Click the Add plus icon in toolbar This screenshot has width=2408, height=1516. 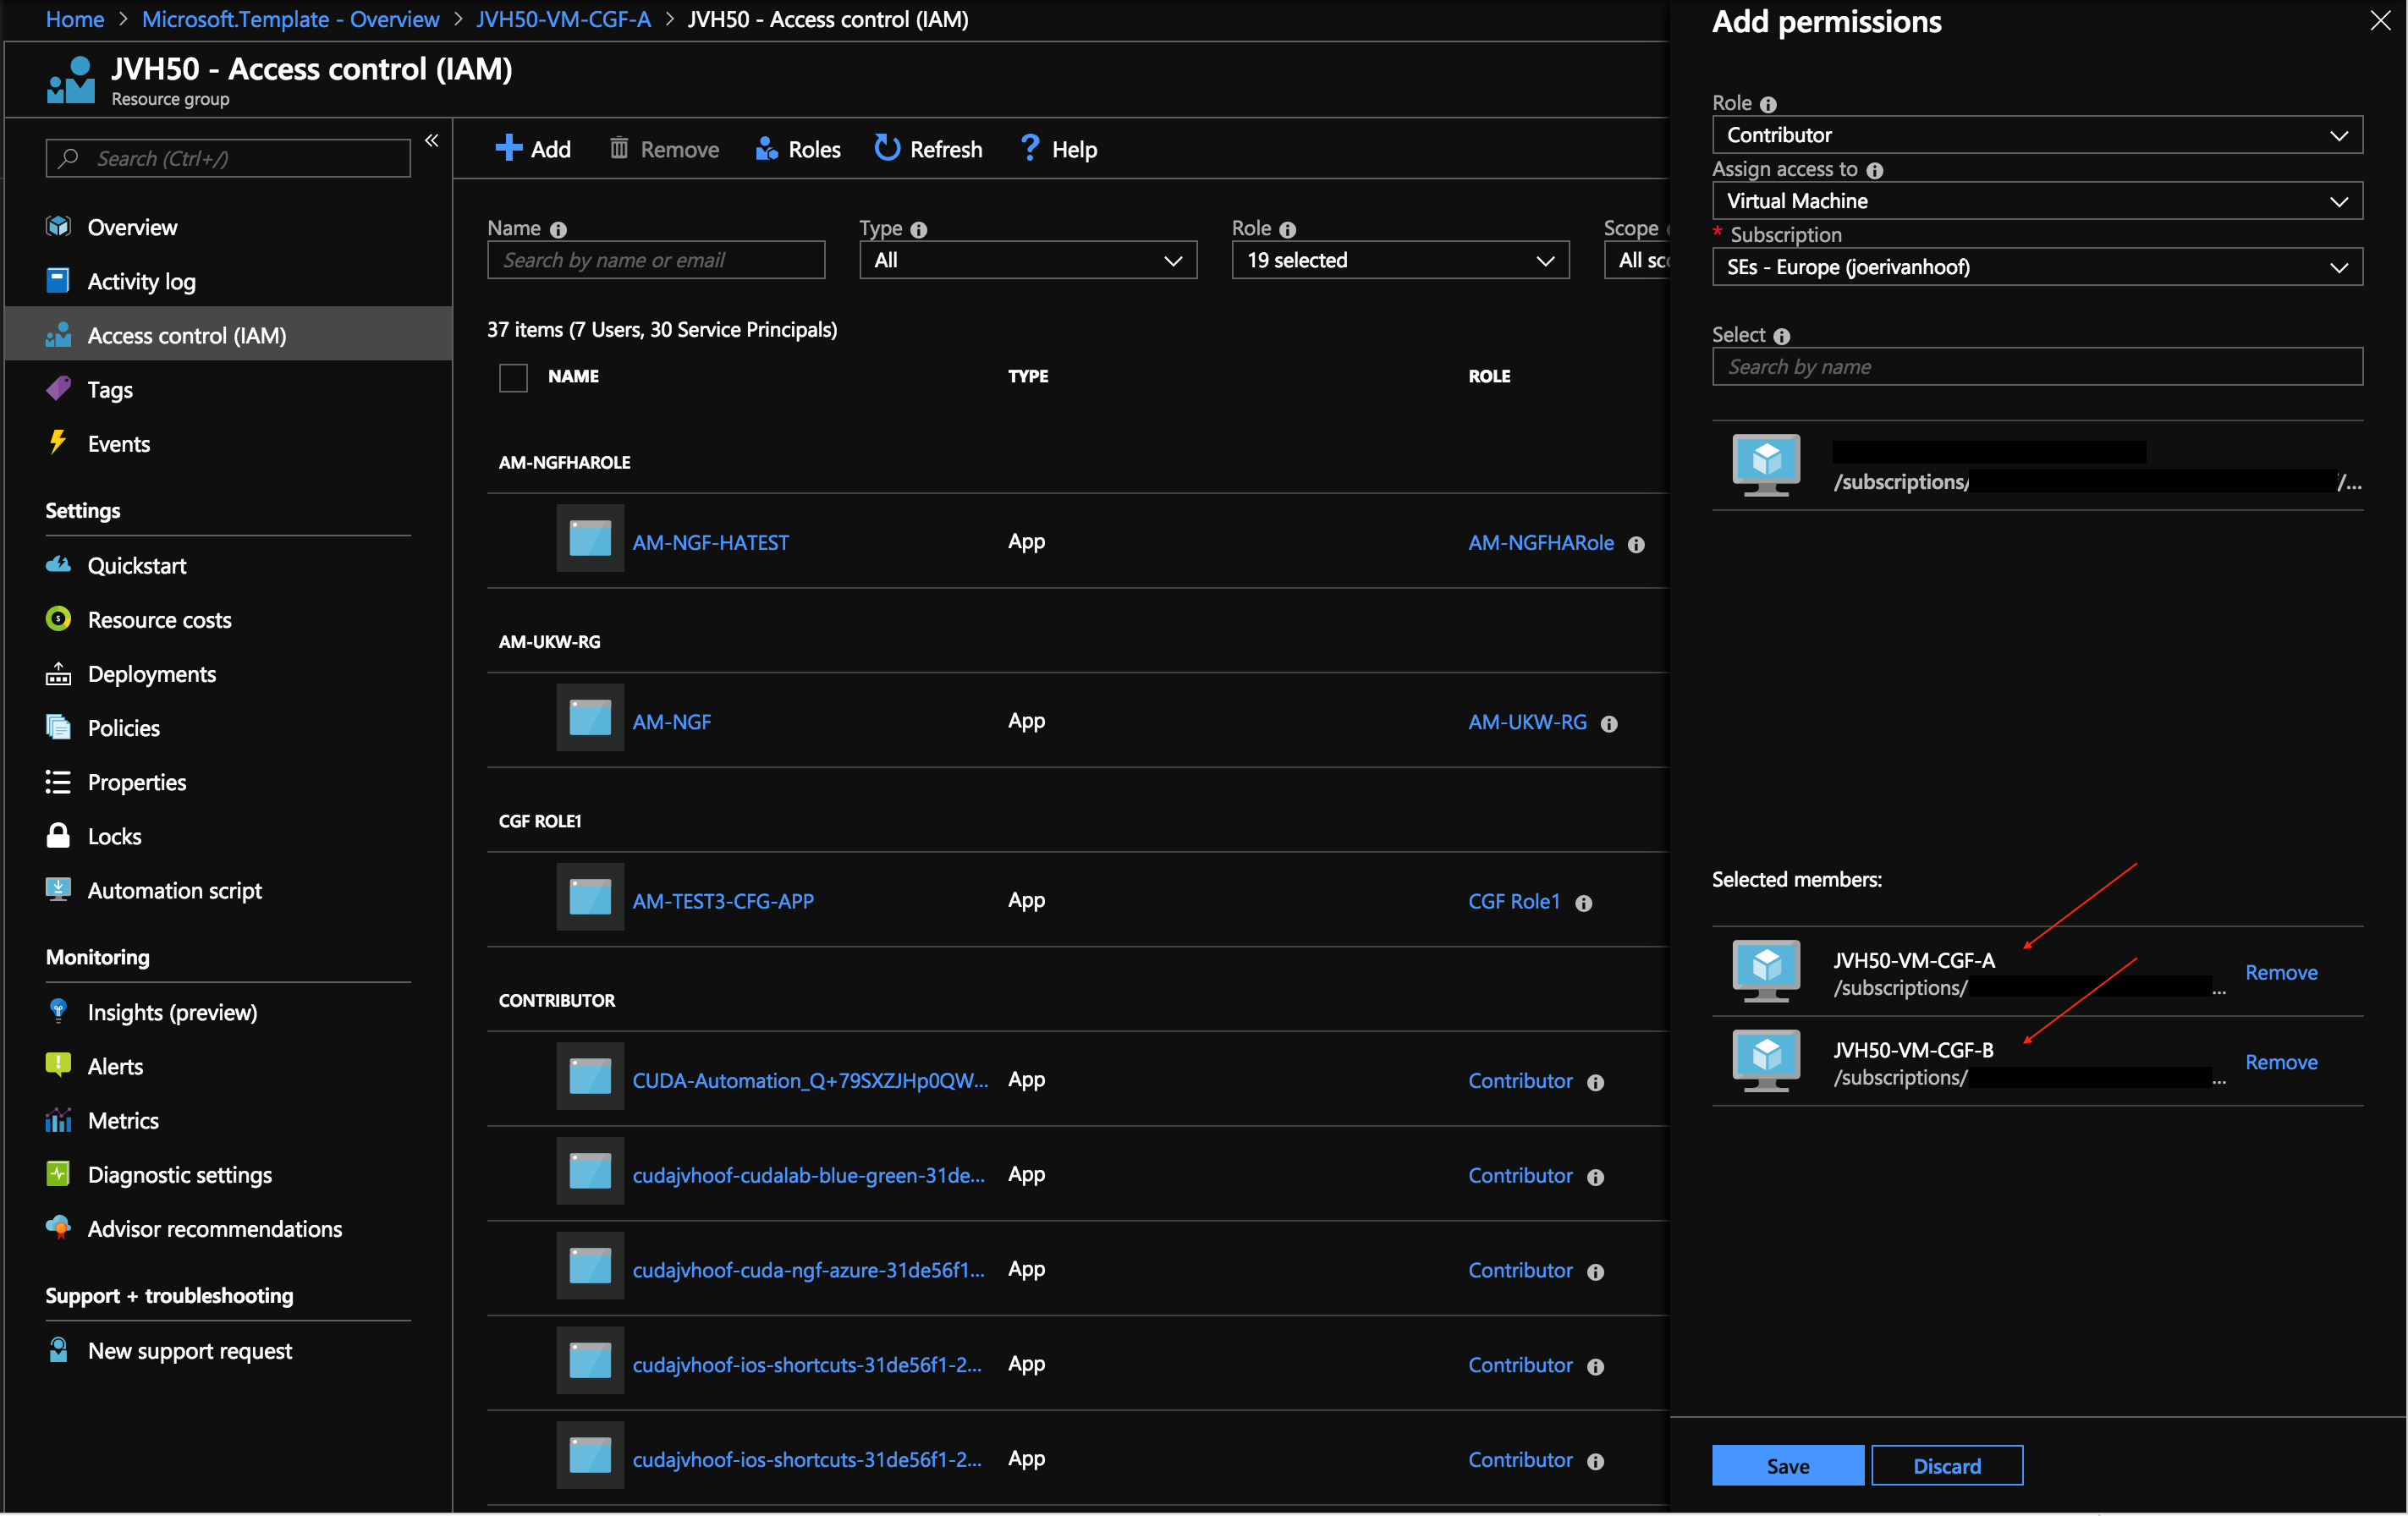click(x=508, y=148)
